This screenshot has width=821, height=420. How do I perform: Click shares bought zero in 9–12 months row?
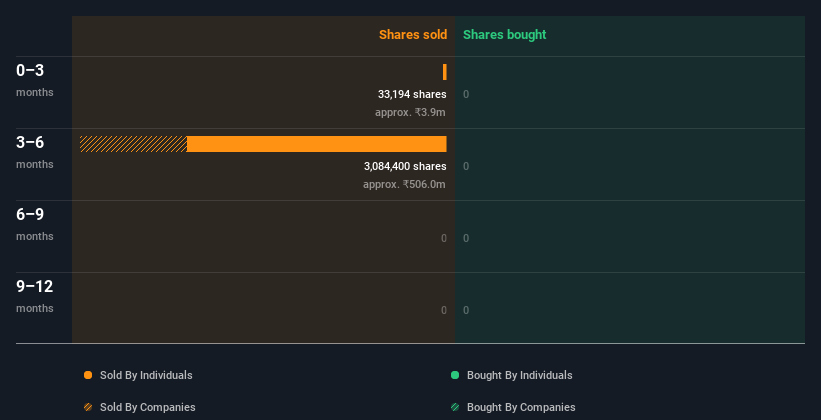coord(466,310)
